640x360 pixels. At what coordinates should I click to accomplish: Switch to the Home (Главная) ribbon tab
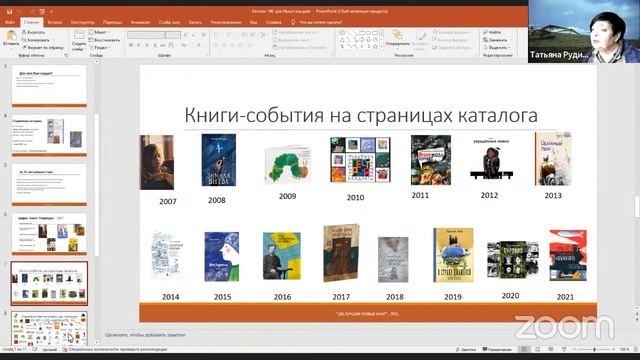pyautogui.click(x=32, y=22)
